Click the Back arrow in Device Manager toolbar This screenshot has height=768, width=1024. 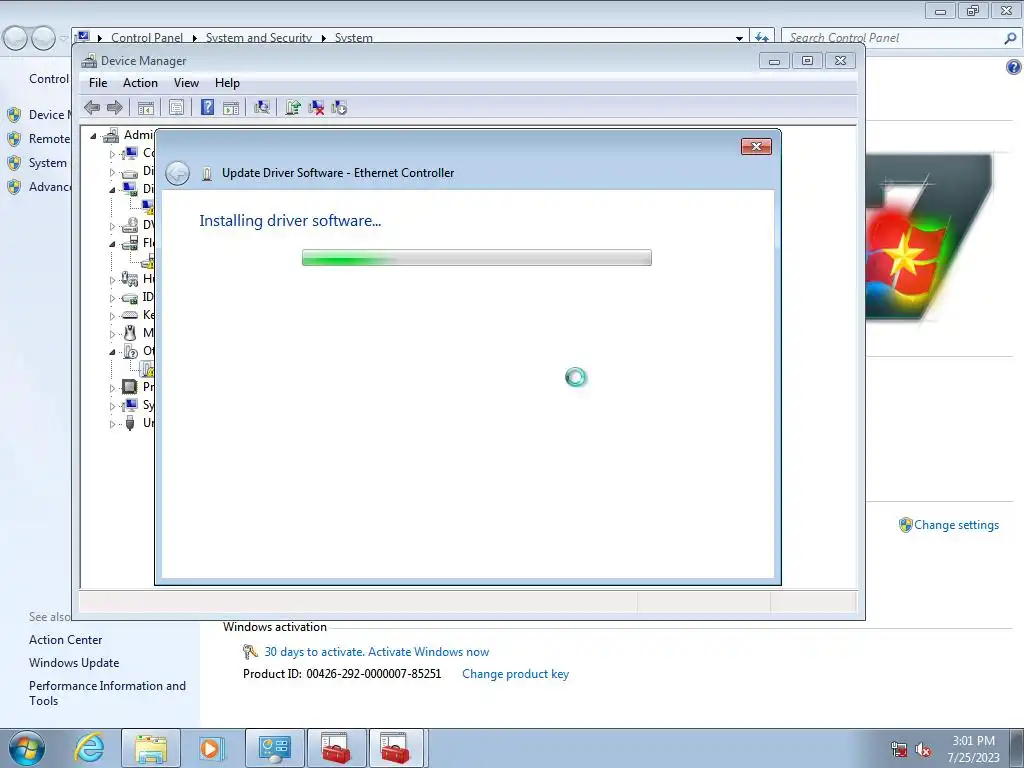(92, 108)
